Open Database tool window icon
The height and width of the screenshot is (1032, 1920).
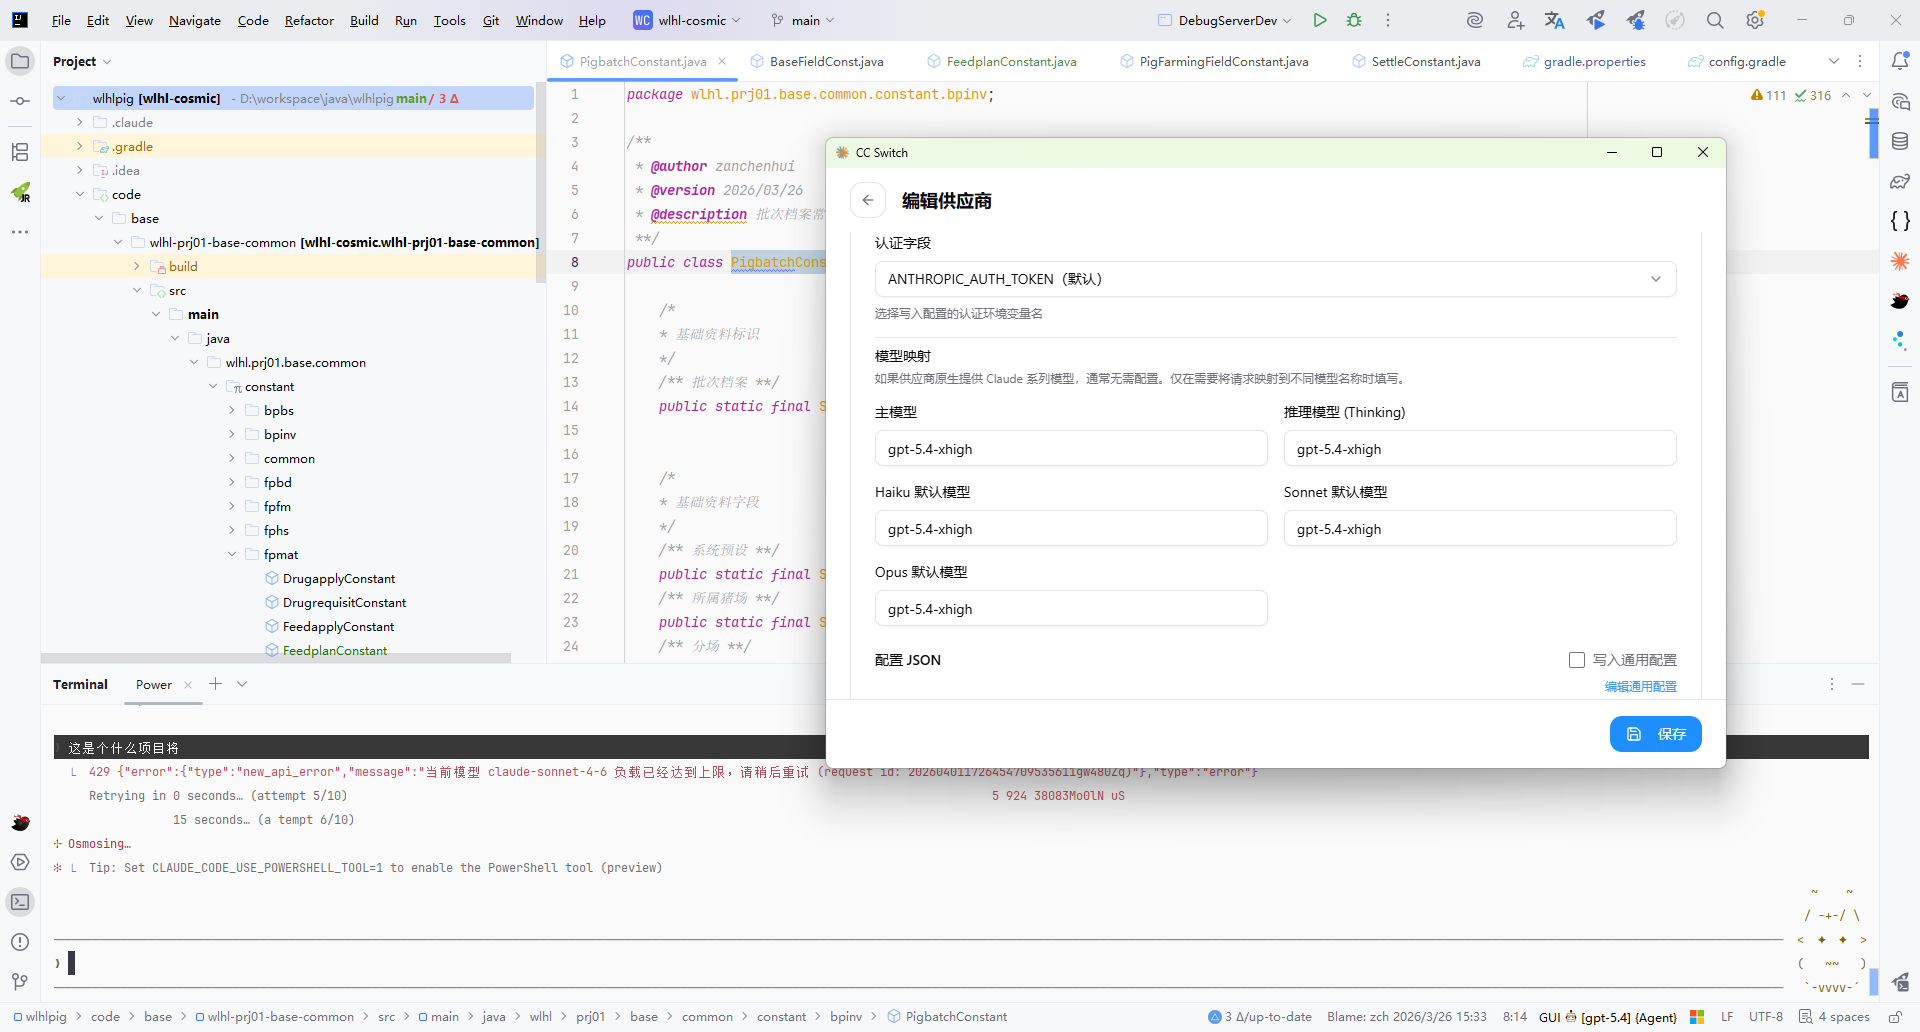tap(1900, 141)
